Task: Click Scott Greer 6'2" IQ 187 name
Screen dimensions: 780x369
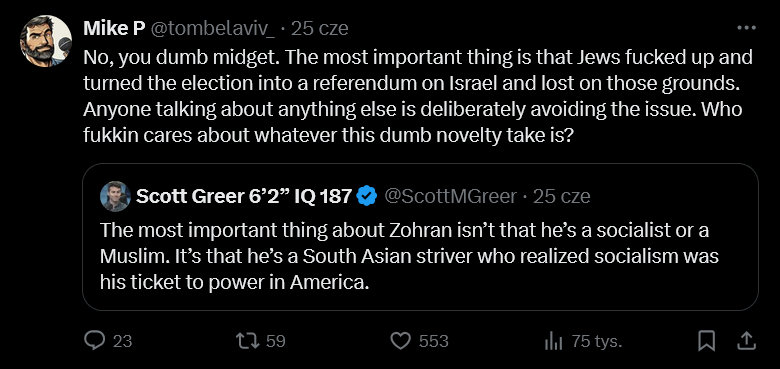Action: [x=244, y=196]
